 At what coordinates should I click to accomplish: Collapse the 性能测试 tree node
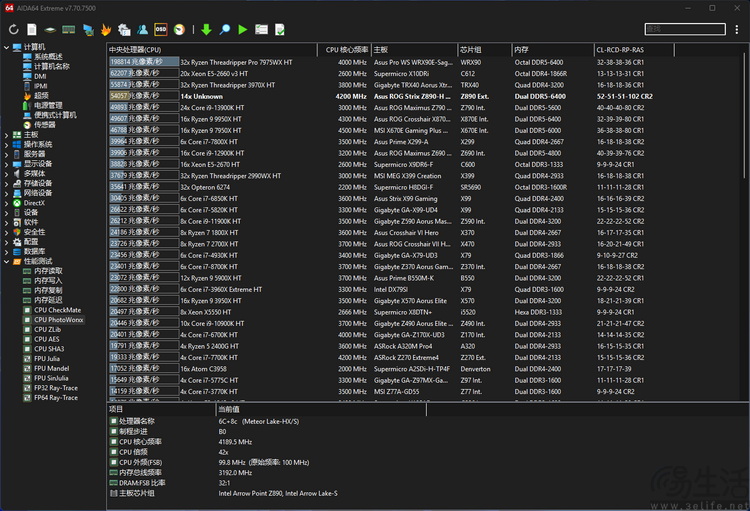click(6, 261)
